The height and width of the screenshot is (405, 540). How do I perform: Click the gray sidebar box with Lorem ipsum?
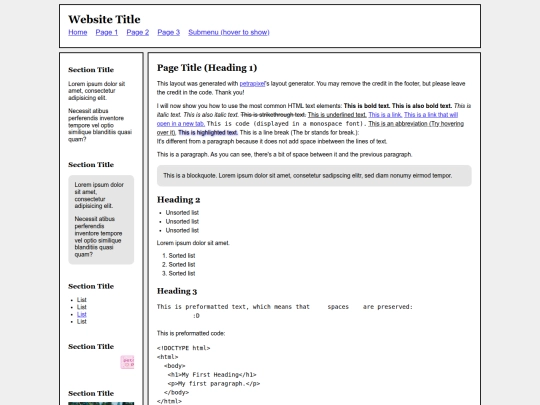(101, 220)
